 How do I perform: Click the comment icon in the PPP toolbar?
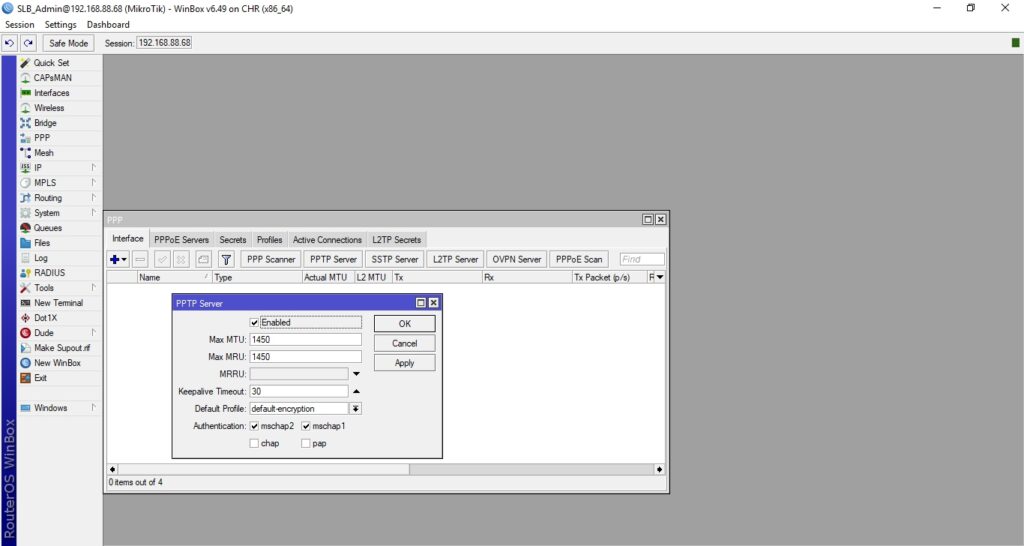[203, 259]
